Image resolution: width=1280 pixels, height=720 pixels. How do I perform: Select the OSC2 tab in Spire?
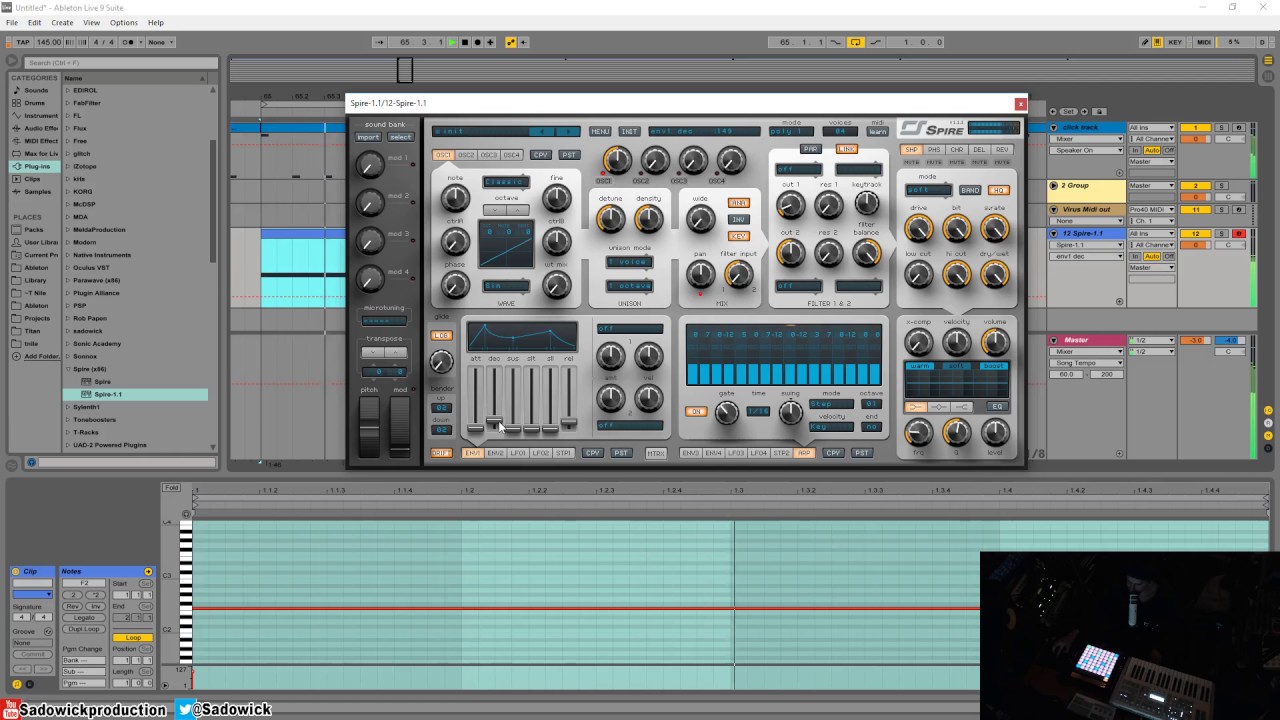click(465, 155)
